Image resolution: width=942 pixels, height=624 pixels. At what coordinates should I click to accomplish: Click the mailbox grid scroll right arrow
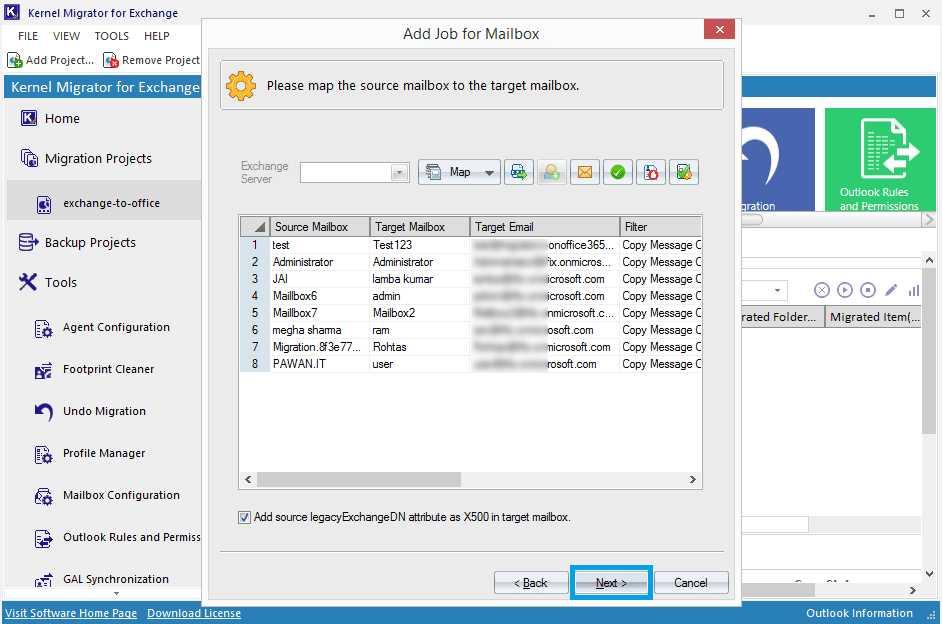693,479
